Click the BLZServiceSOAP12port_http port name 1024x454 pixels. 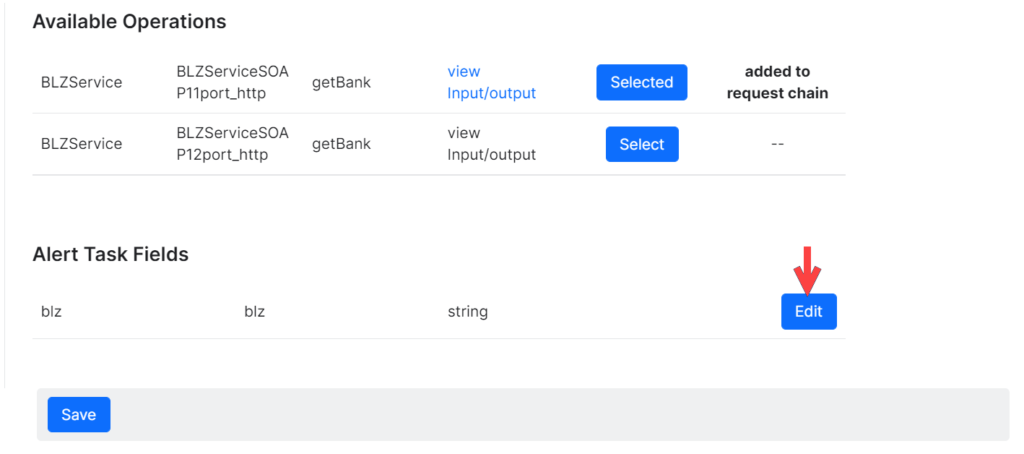(232, 143)
